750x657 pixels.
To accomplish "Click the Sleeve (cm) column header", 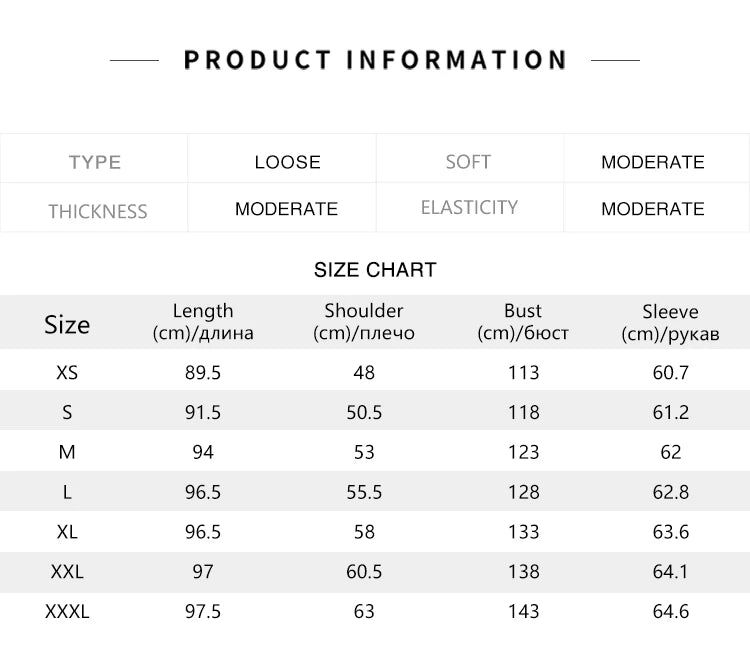I will [x=670, y=322].
